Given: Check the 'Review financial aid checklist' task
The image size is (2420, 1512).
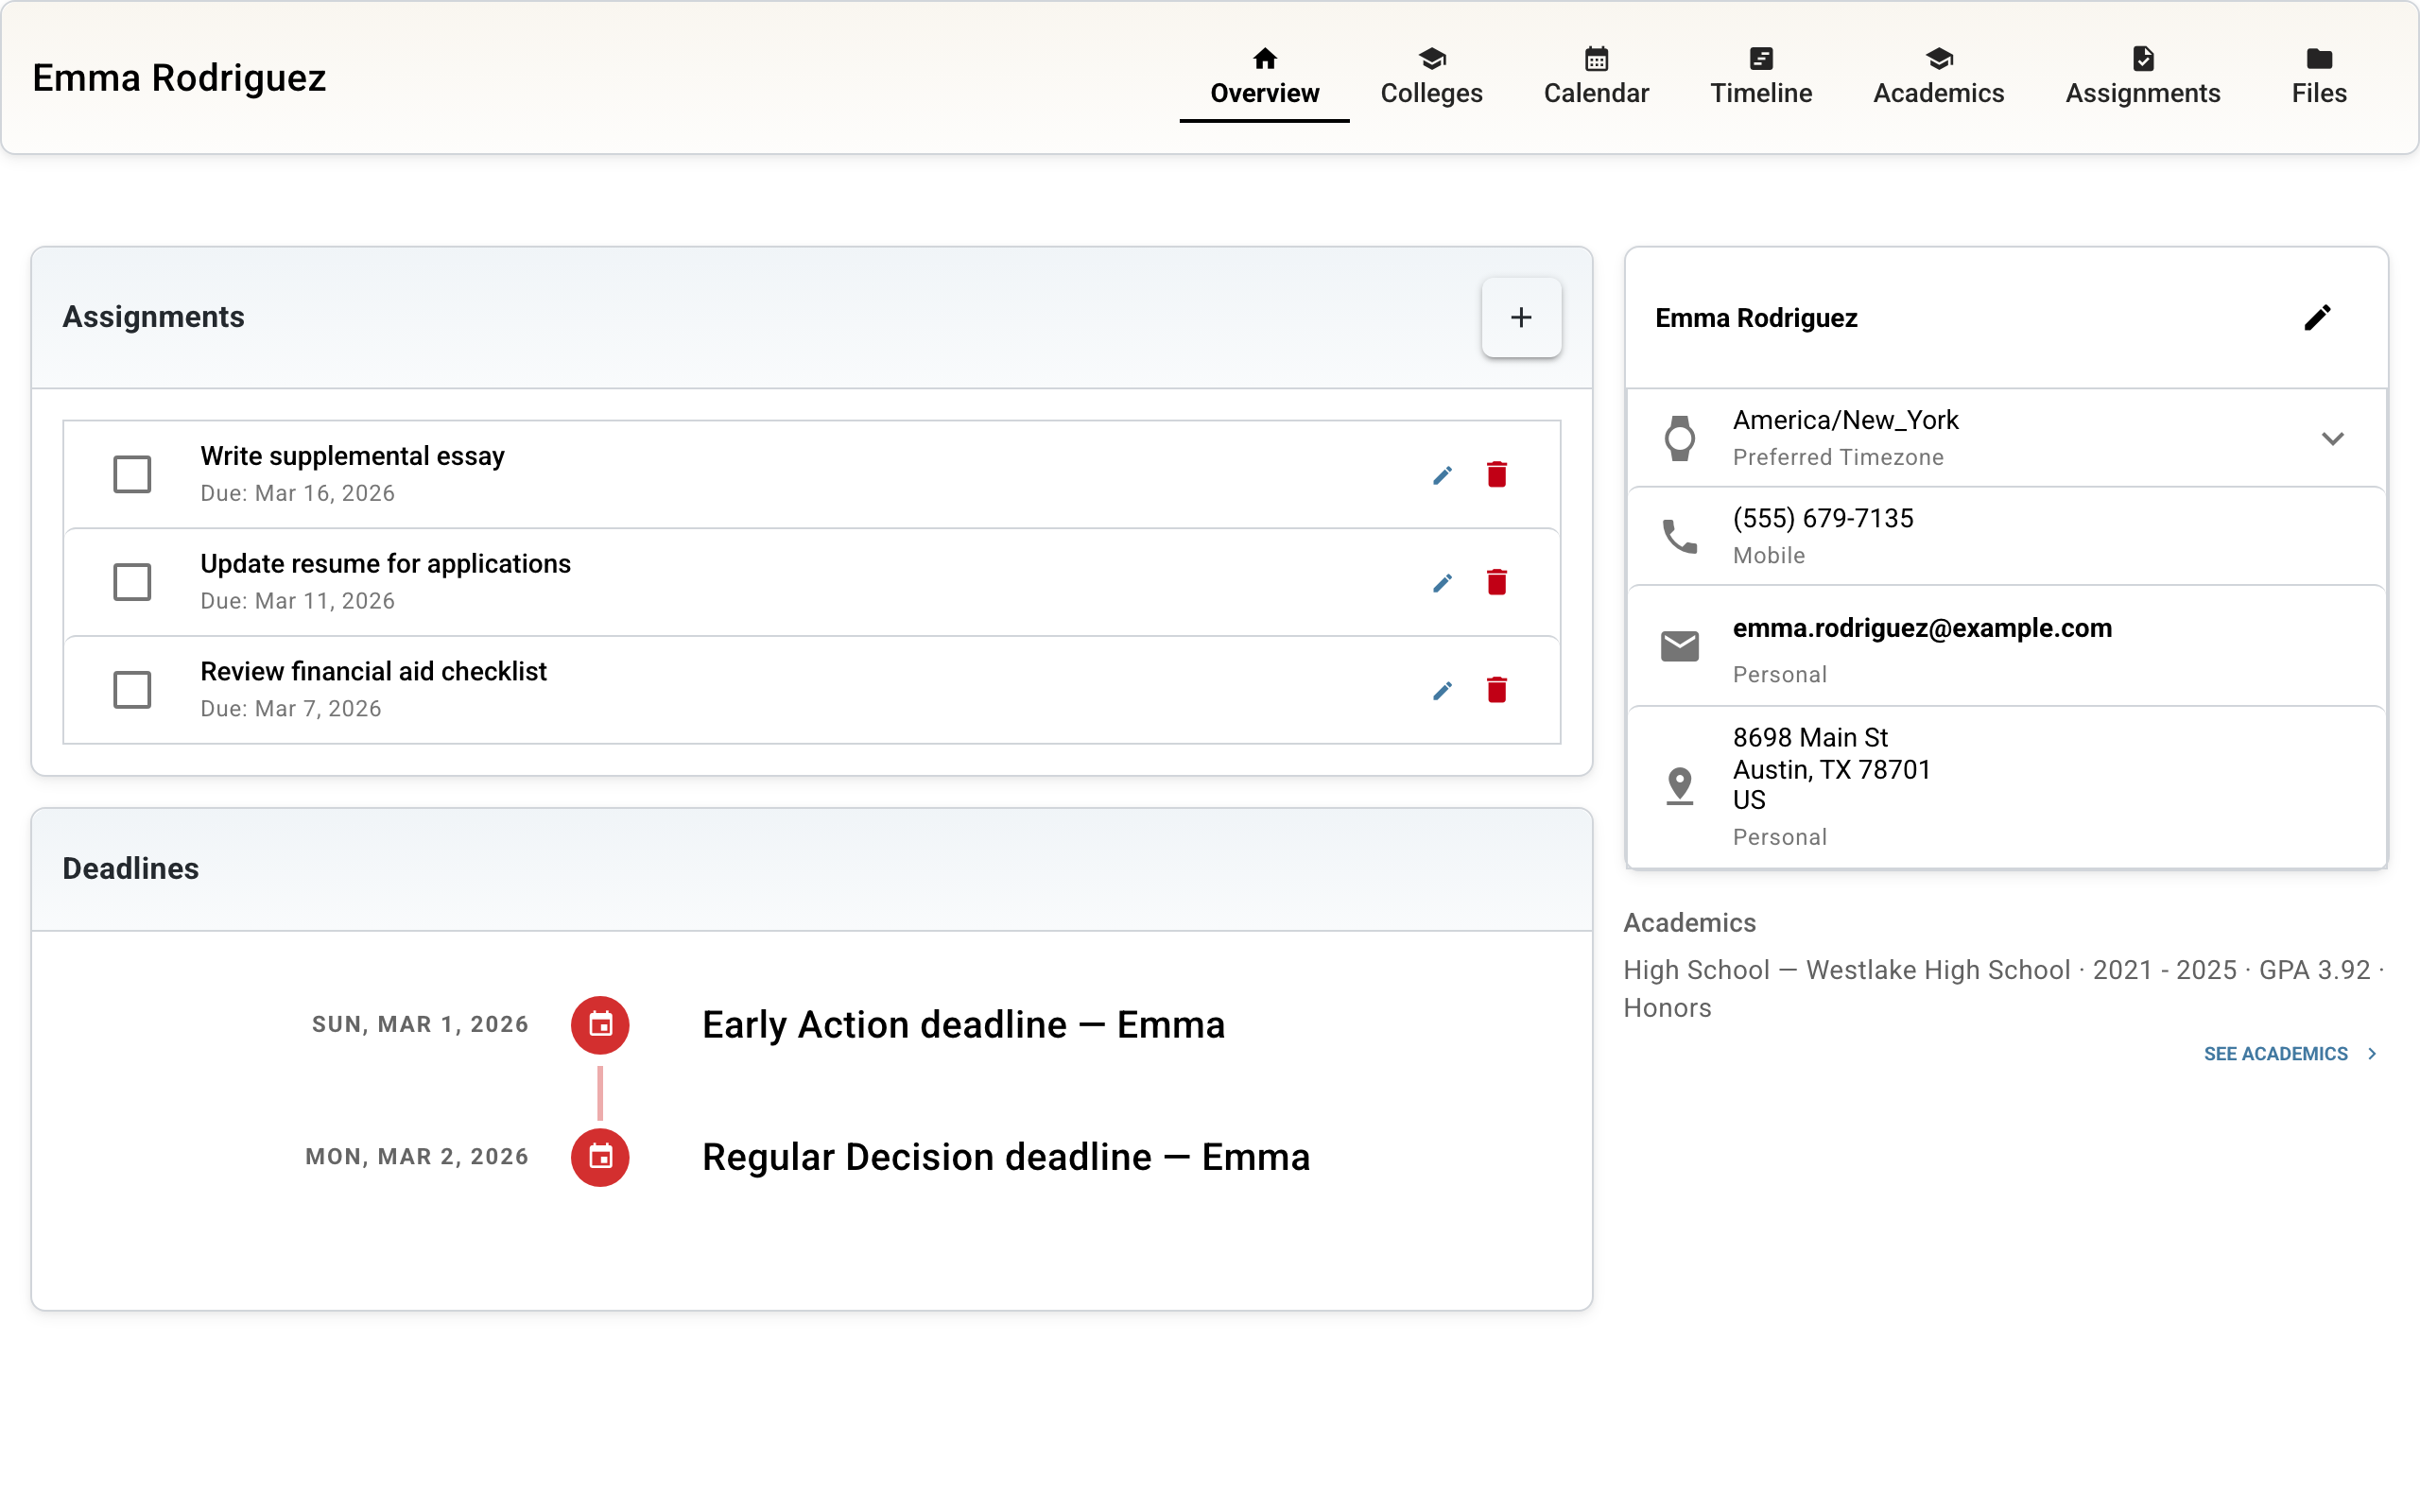Looking at the screenshot, I should click(131, 690).
